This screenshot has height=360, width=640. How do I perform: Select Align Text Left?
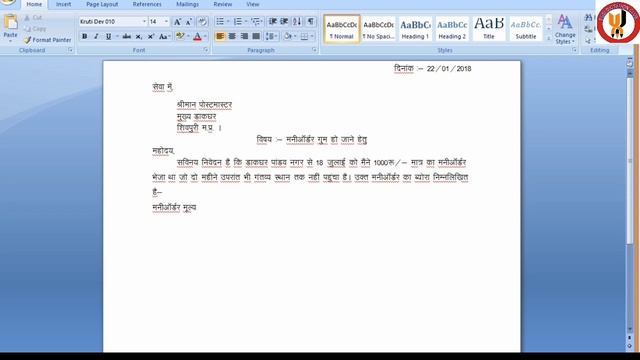click(220, 36)
